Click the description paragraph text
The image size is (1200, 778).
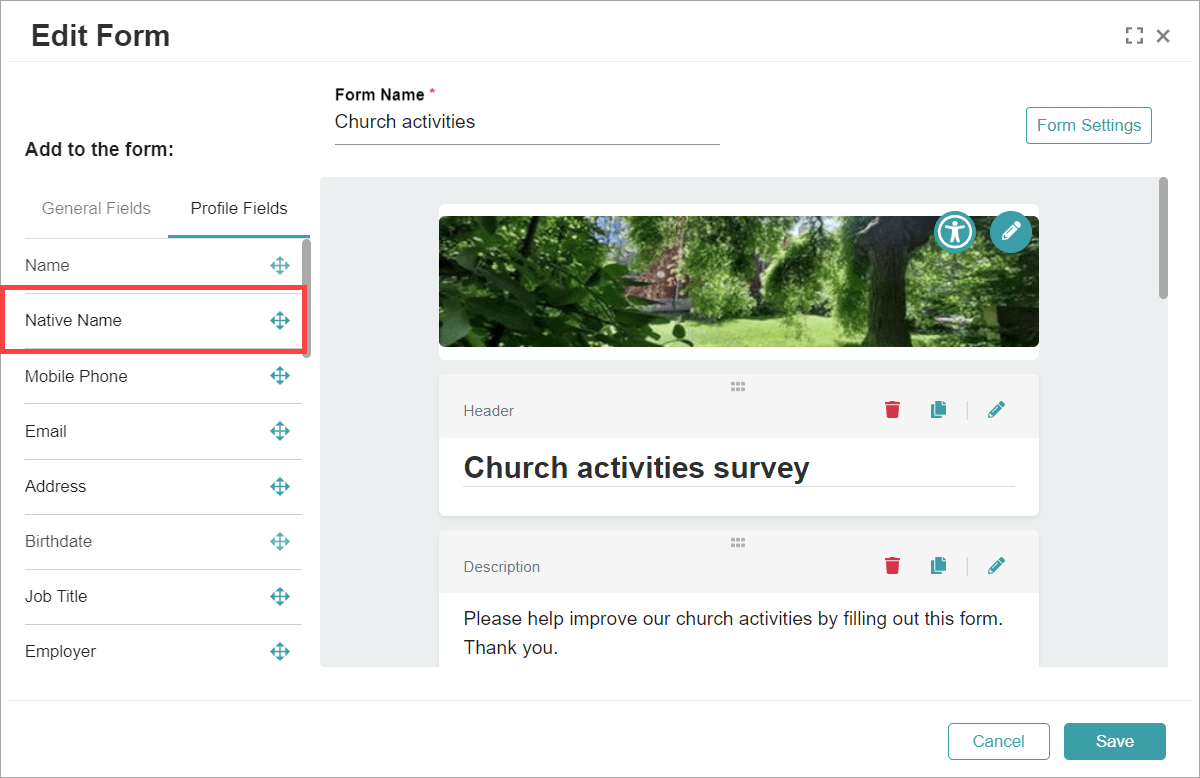click(x=733, y=633)
